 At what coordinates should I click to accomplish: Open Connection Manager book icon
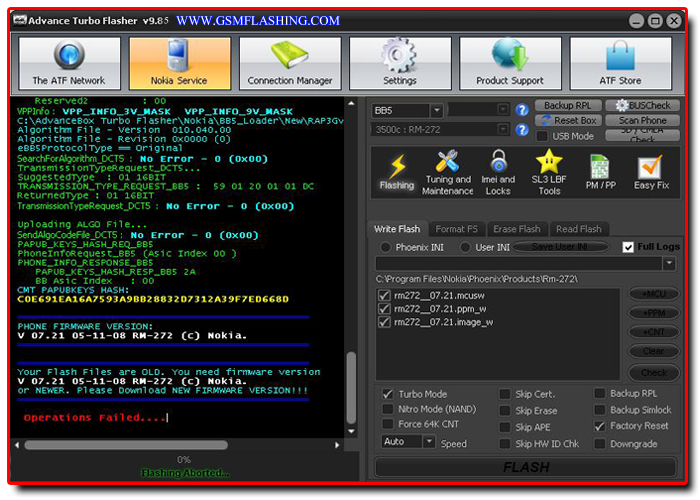290,63
